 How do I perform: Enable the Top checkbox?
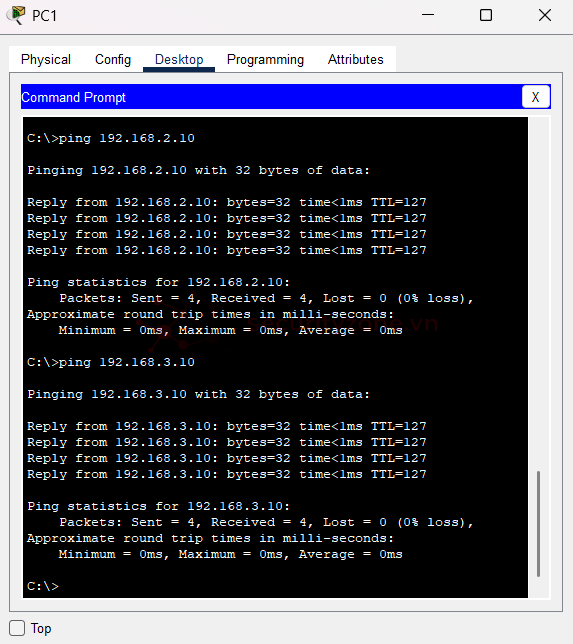click(17, 628)
